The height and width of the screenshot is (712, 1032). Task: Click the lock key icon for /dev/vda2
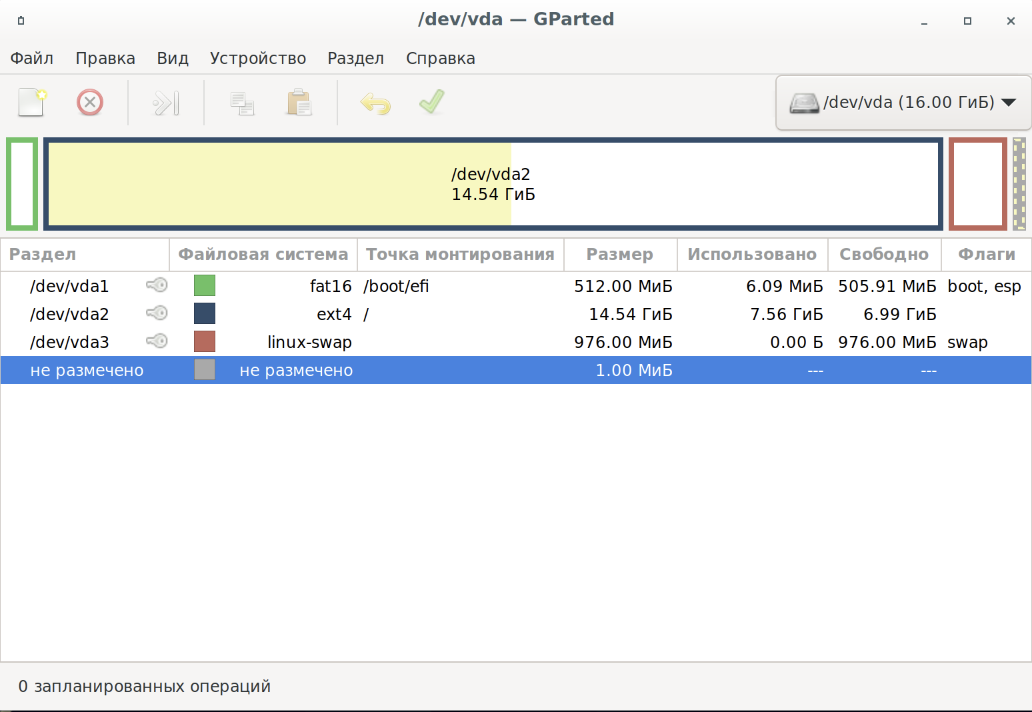(157, 313)
